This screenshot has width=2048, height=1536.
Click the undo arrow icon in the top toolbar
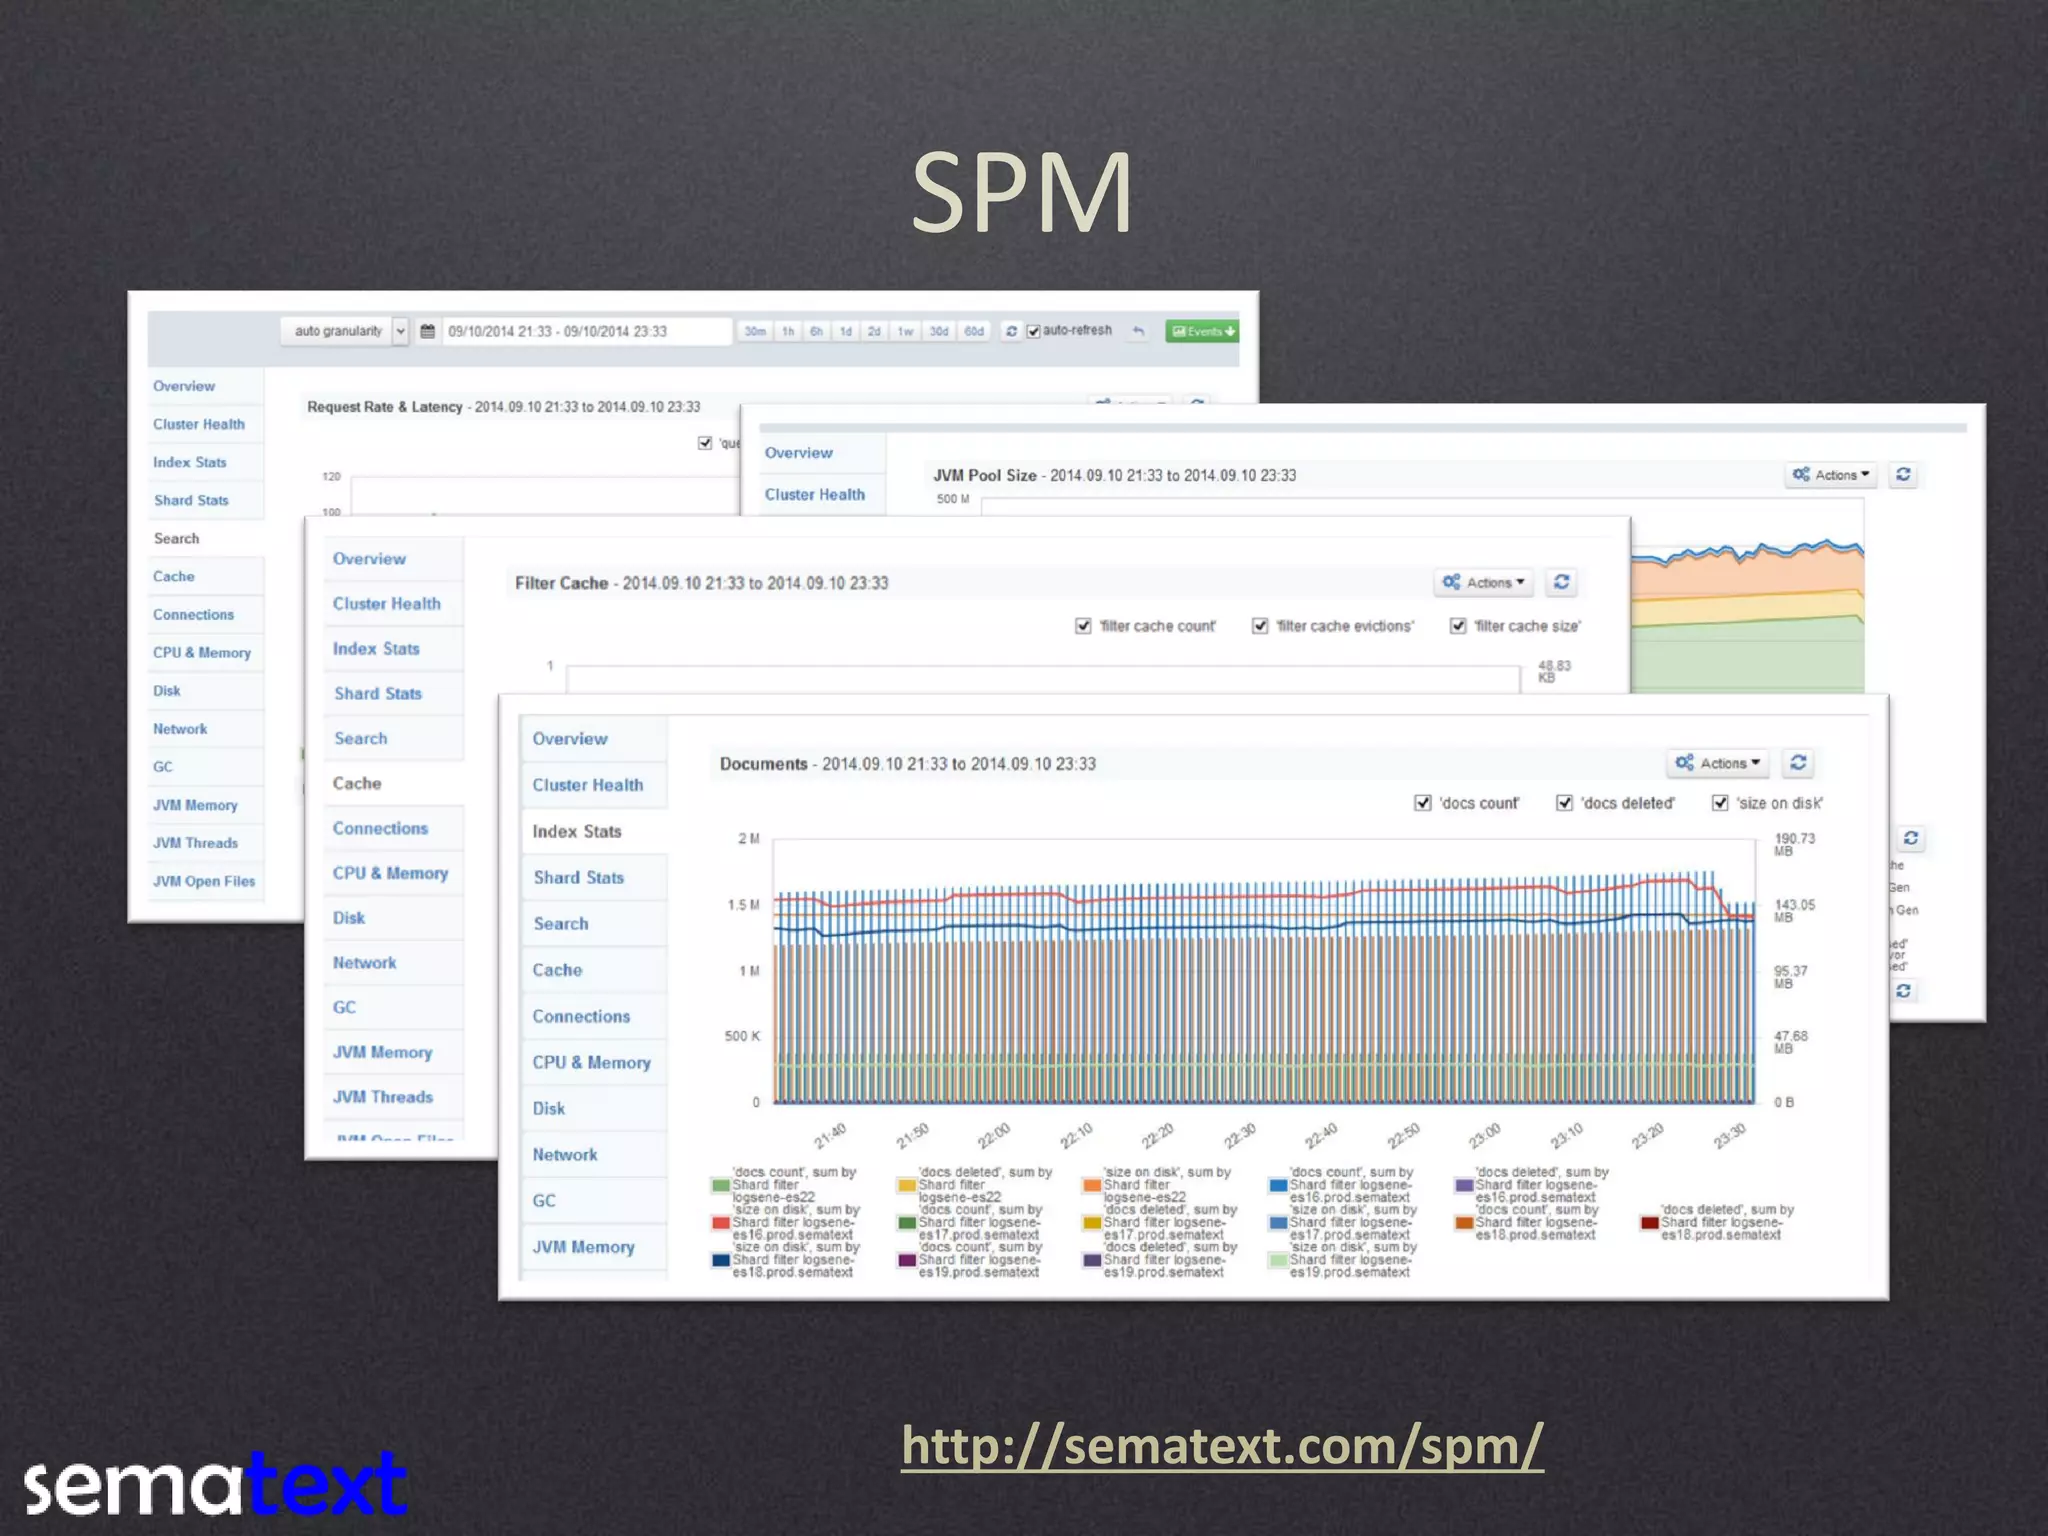[x=1138, y=331]
